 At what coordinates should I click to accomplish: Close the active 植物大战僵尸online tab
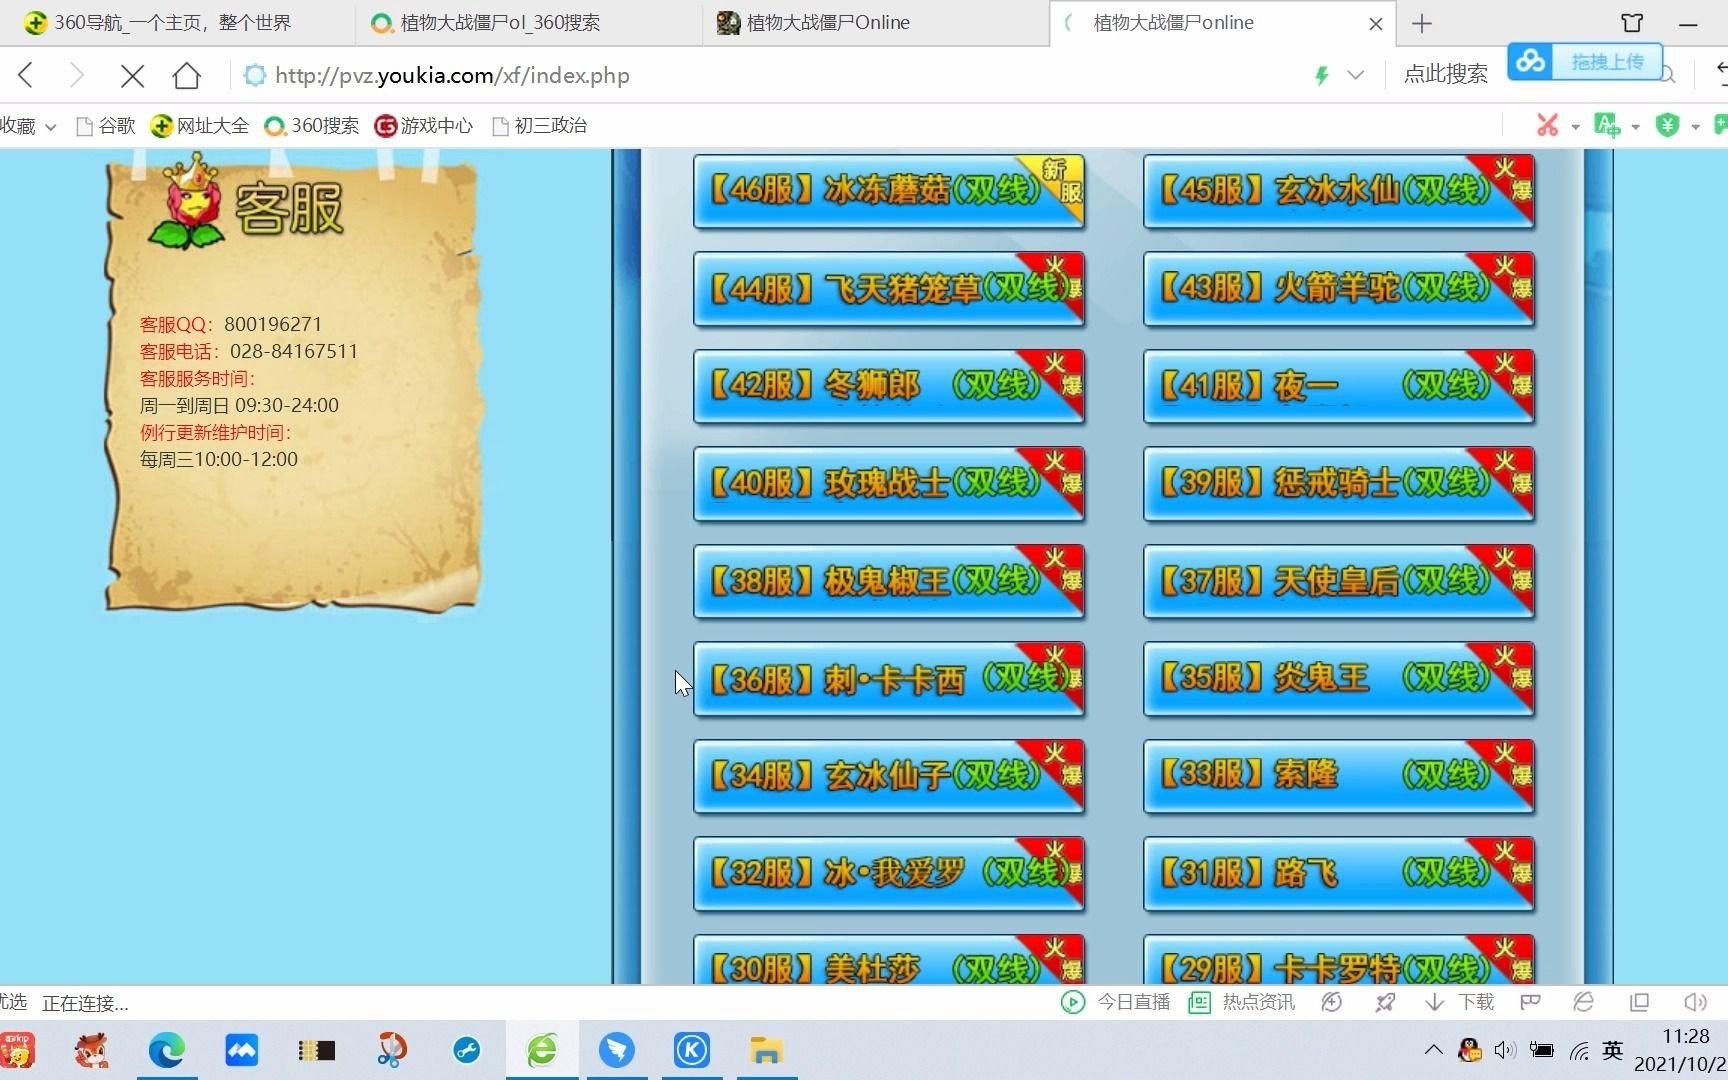click(1376, 23)
